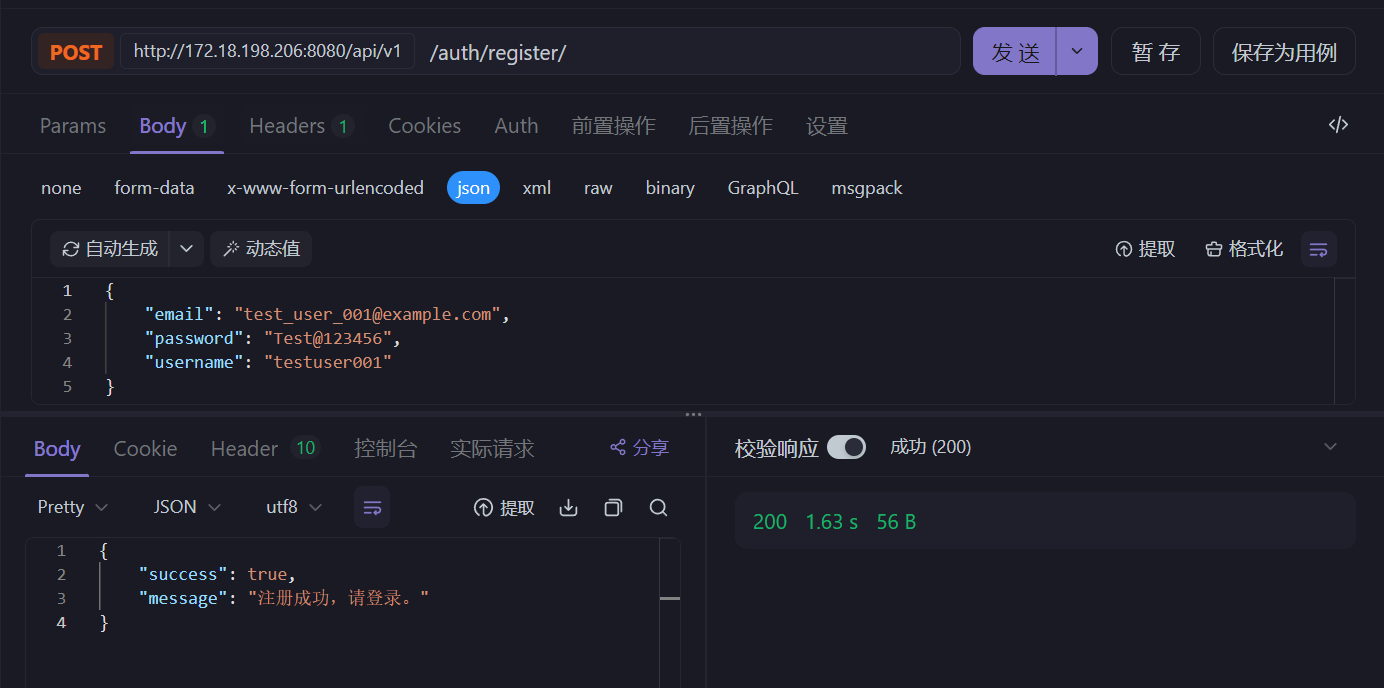Click the 200 status code
This screenshot has width=1384, height=688.
(x=769, y=522)
